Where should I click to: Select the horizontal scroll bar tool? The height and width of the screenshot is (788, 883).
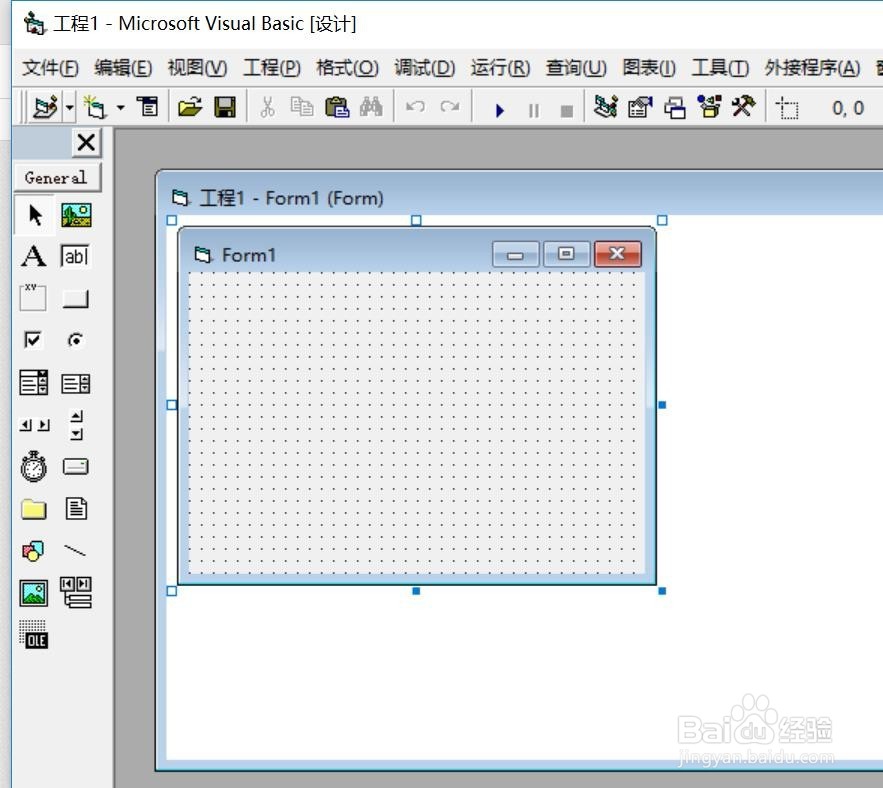[x=34, y=425]
